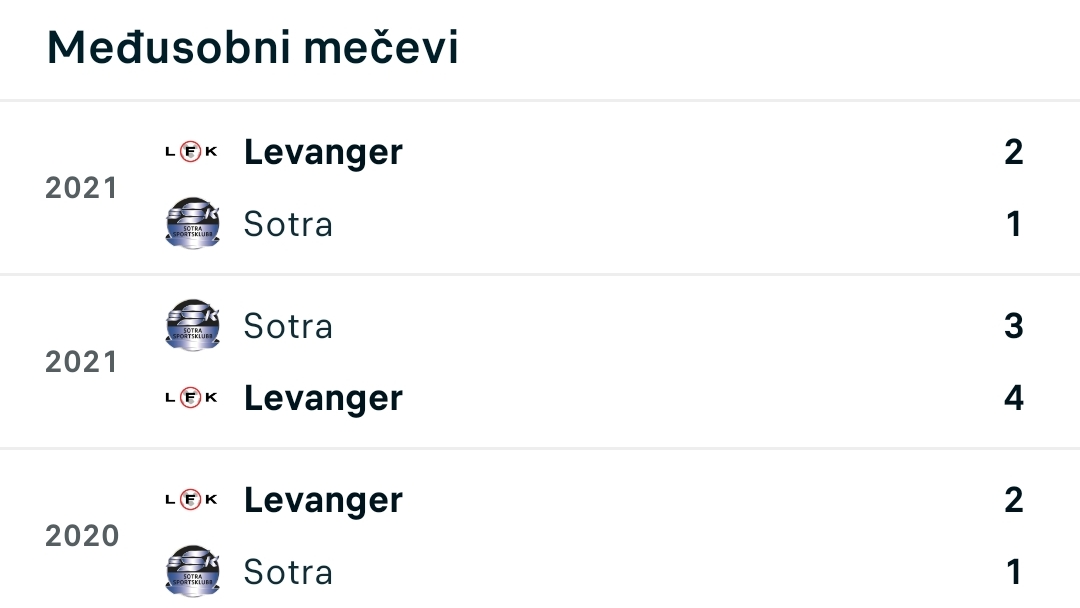Select Levanger's score 2 in first 2021 match
1080x608 pixels.
[1014, 152]
